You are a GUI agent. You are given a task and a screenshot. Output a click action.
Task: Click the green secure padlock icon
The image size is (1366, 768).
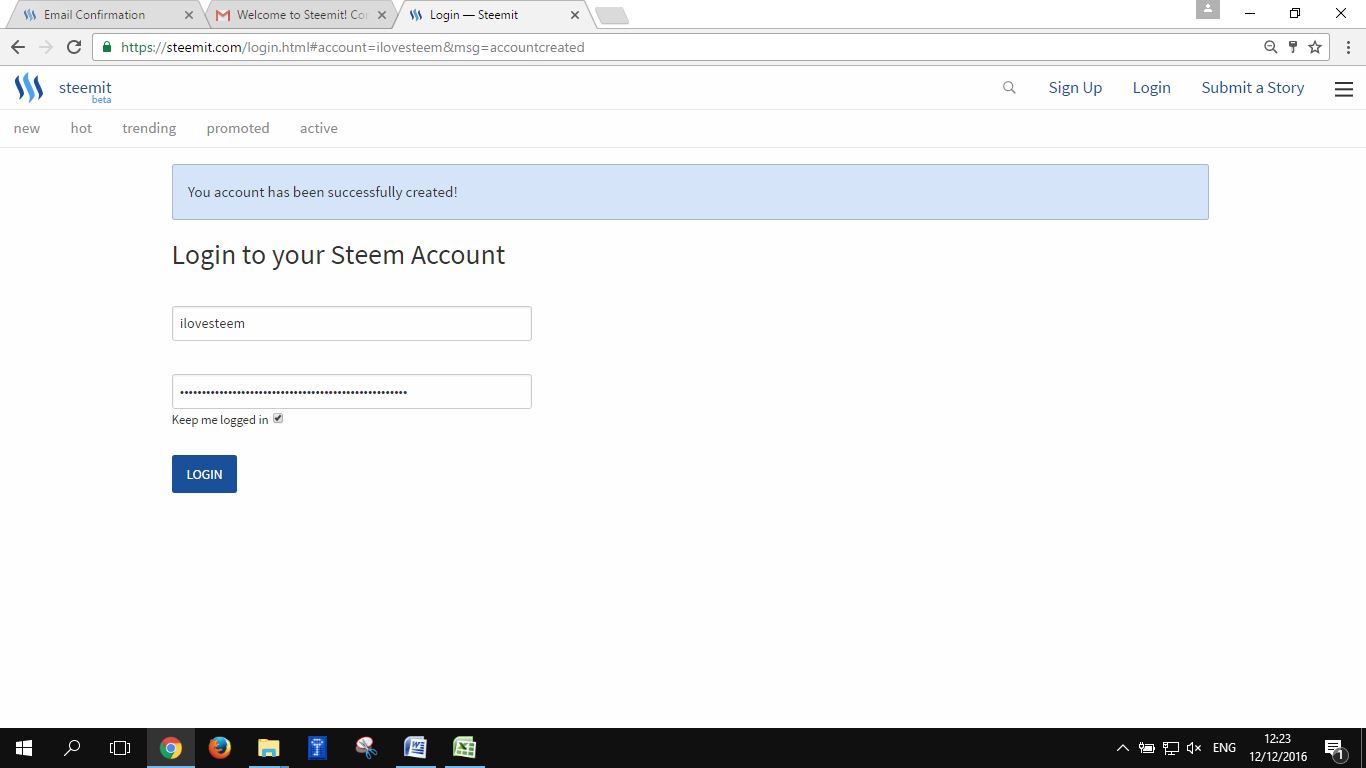(107, 47)
